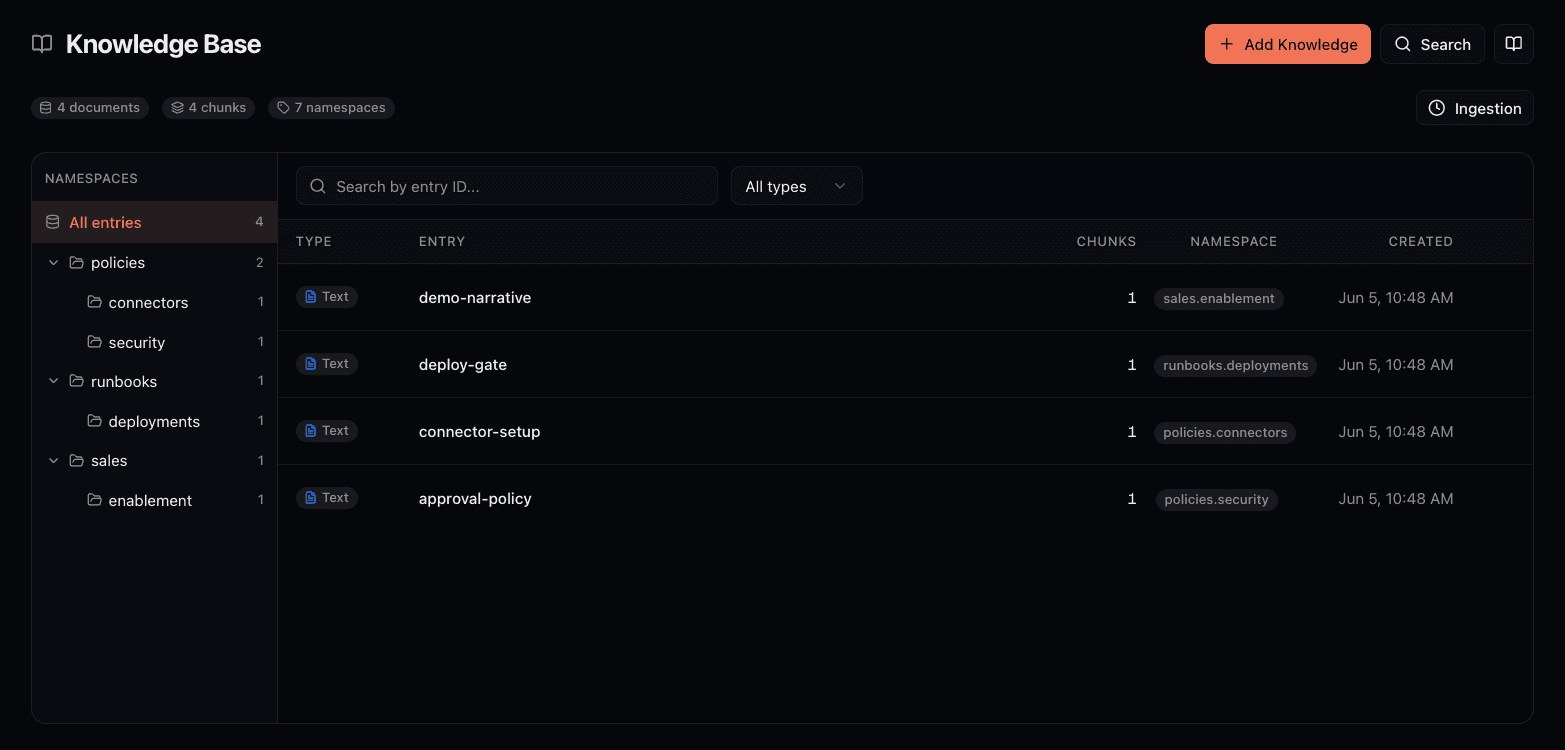The image size is (1565, 750).
Task: Click the Text type badge for deploy-gate
Action: coord(327,364)
